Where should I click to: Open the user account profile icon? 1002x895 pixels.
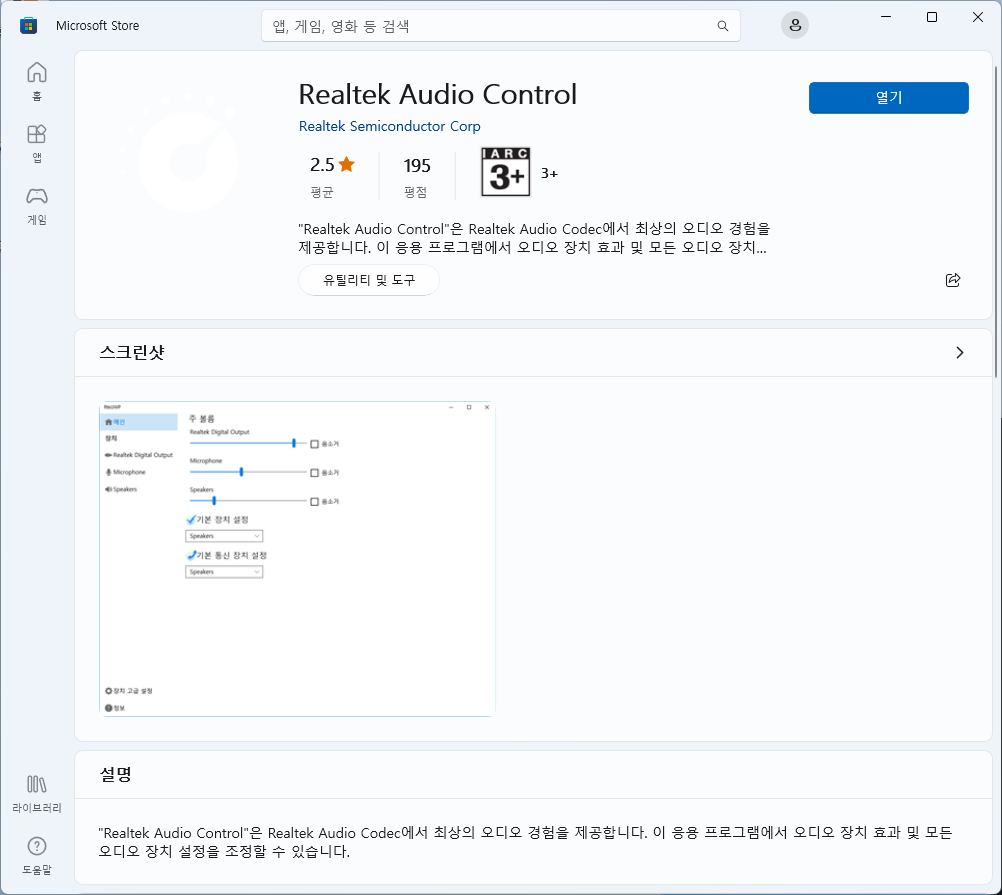click(795, 26)
